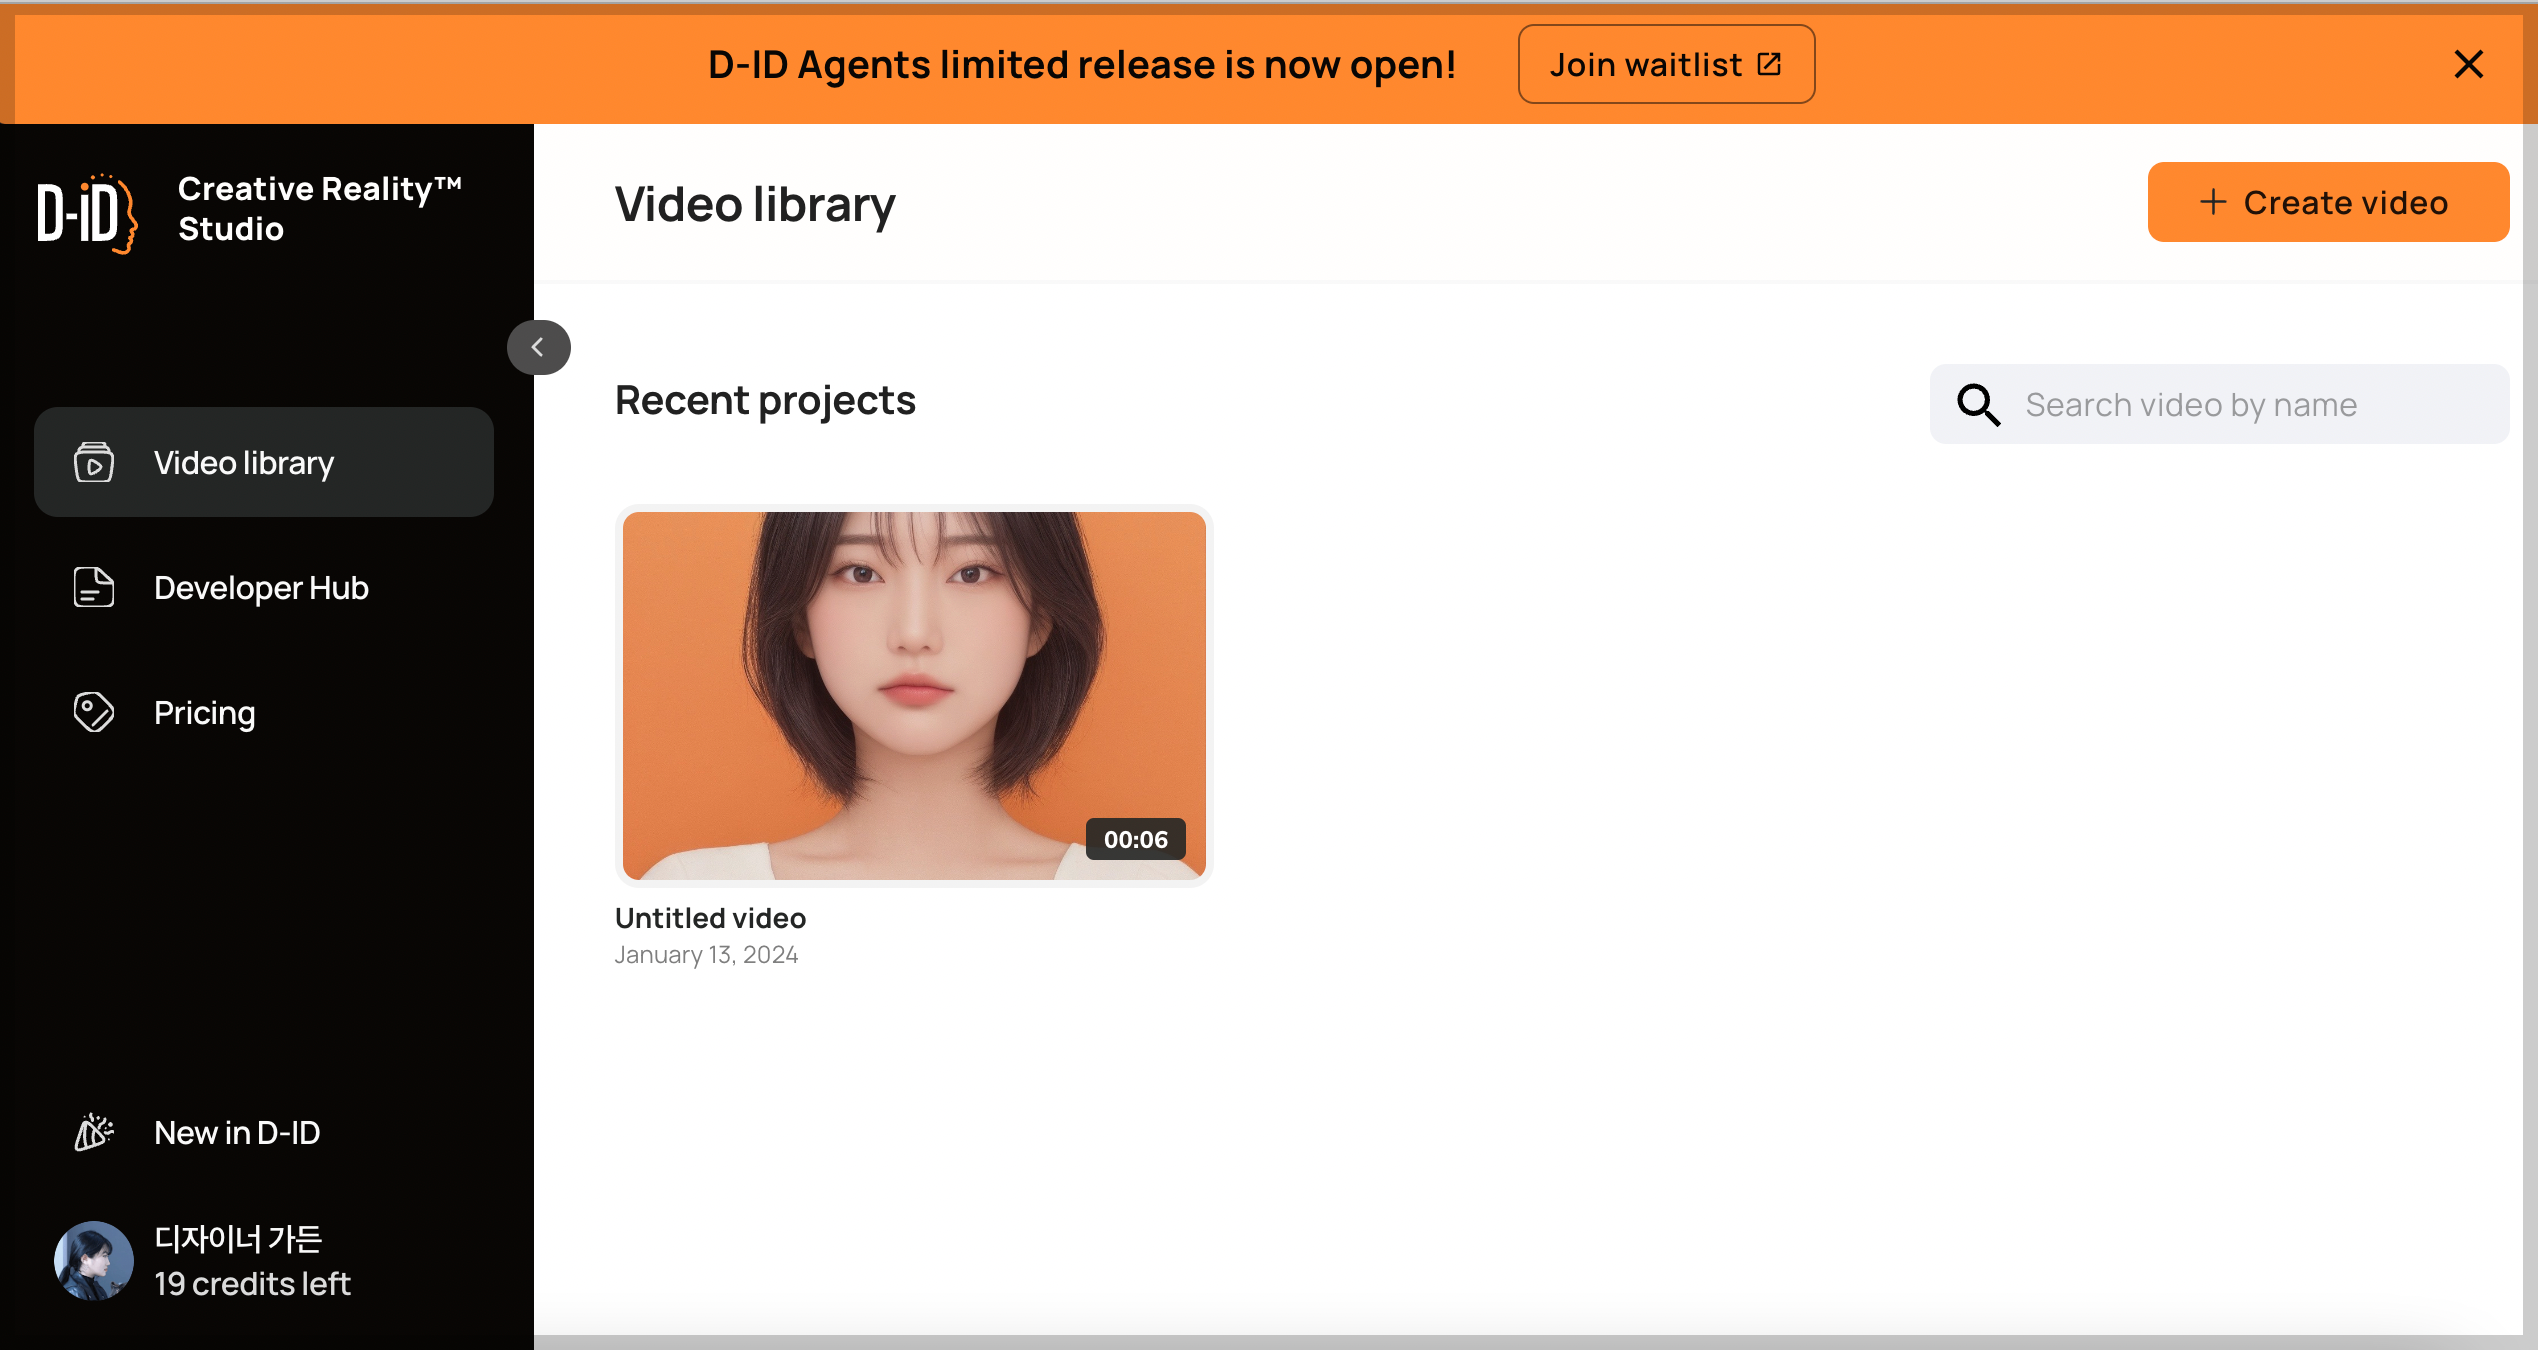Viewport: 2538px width, 1350px height.
Task: Click the 19 credits left text
Action: point(252,1284)
